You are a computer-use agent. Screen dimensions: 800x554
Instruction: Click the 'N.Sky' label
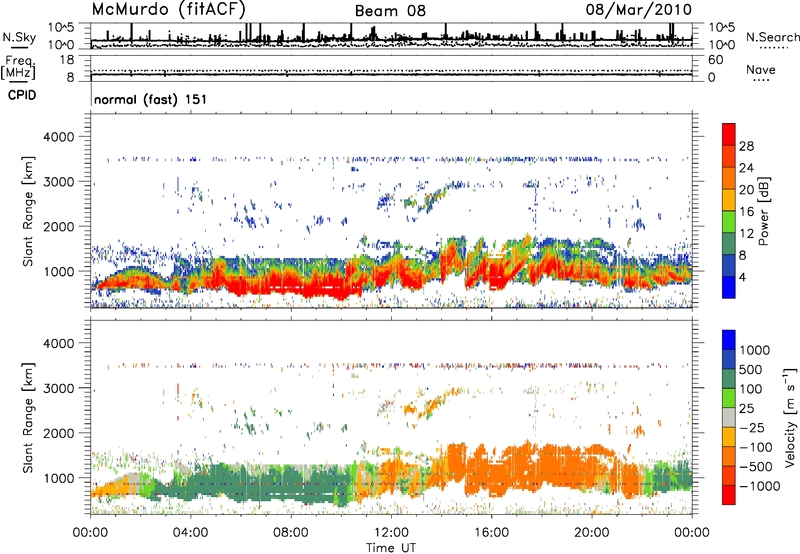19,37
